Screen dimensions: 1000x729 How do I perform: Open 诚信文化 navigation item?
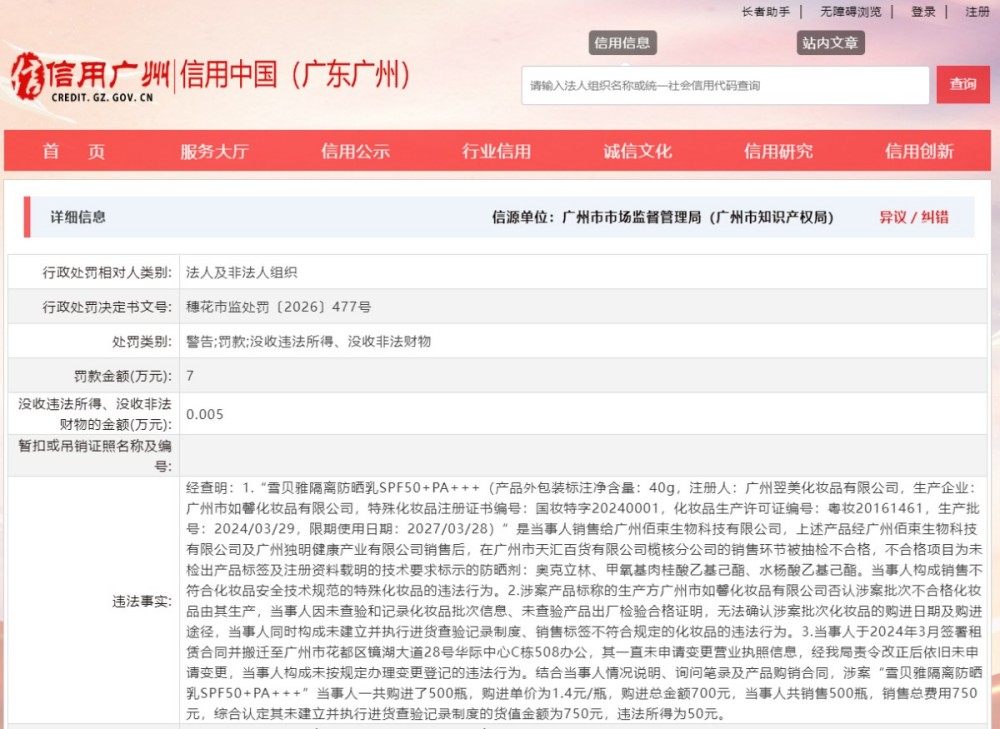tap(637, 151)
